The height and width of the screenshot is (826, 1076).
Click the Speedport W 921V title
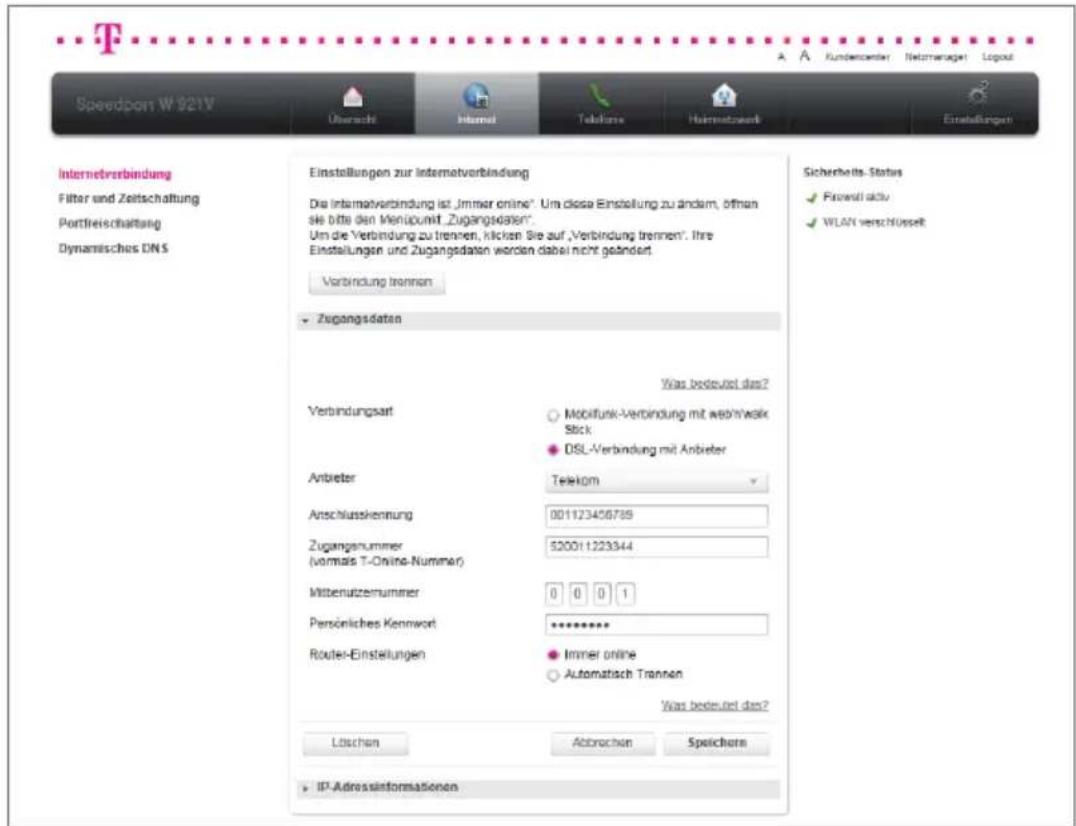pyautogui.click(x=145, y=105)
